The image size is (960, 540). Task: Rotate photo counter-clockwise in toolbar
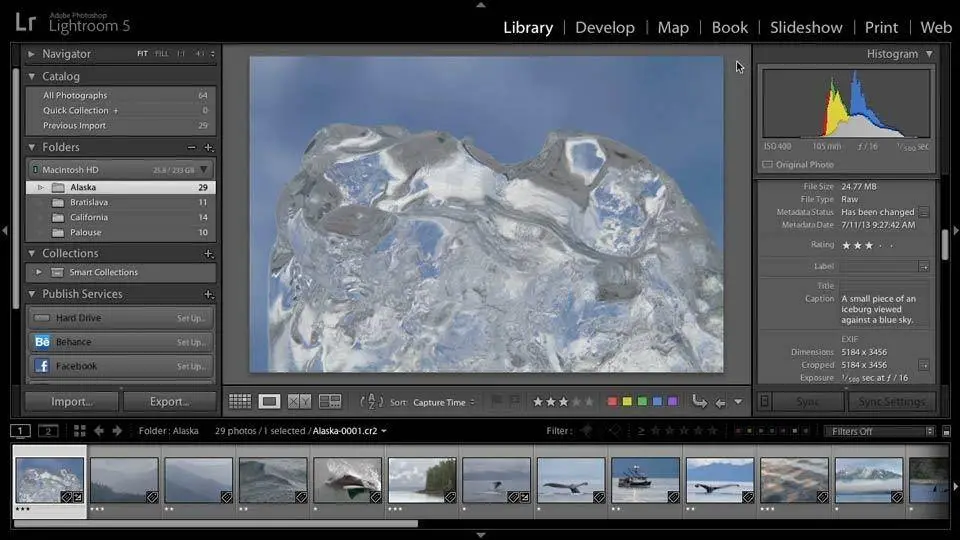tap(699, 402)
